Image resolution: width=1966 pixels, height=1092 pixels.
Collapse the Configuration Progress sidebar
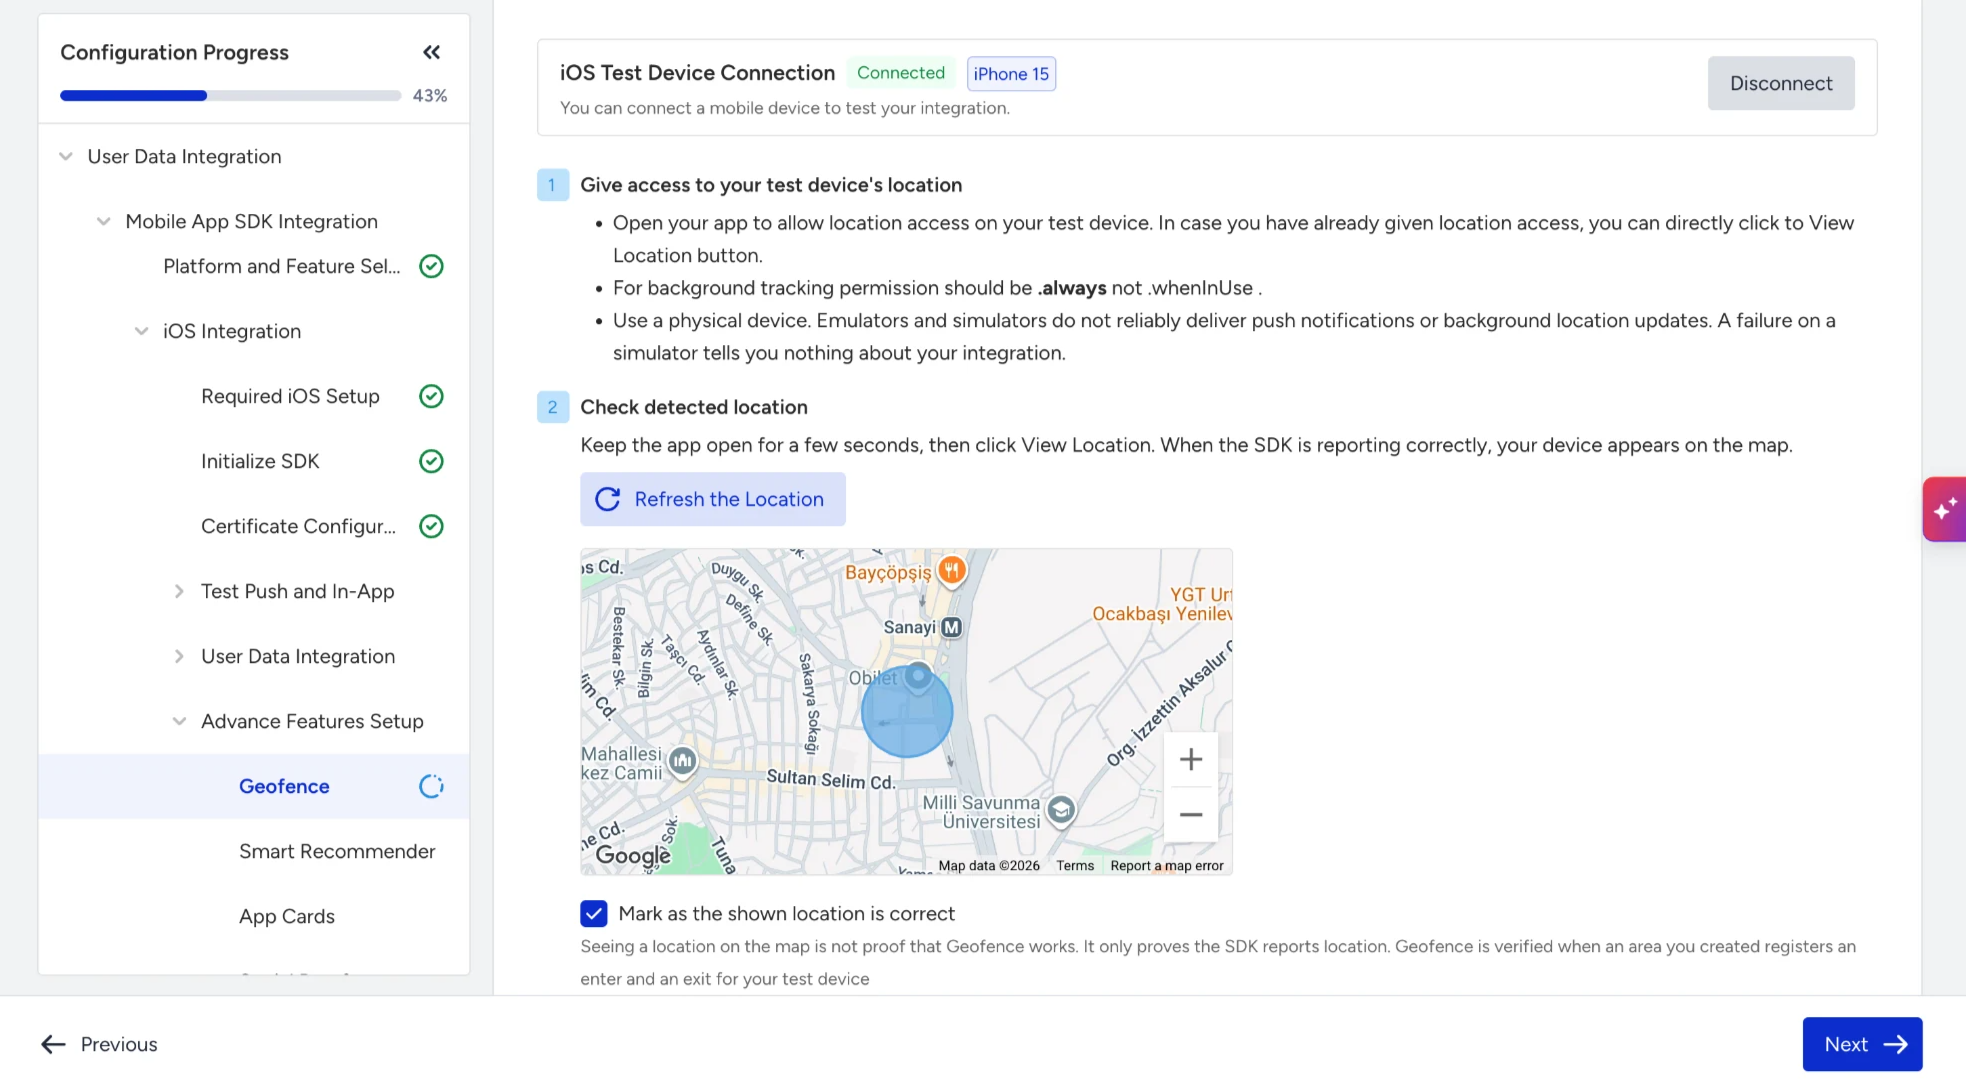(431, 52)
